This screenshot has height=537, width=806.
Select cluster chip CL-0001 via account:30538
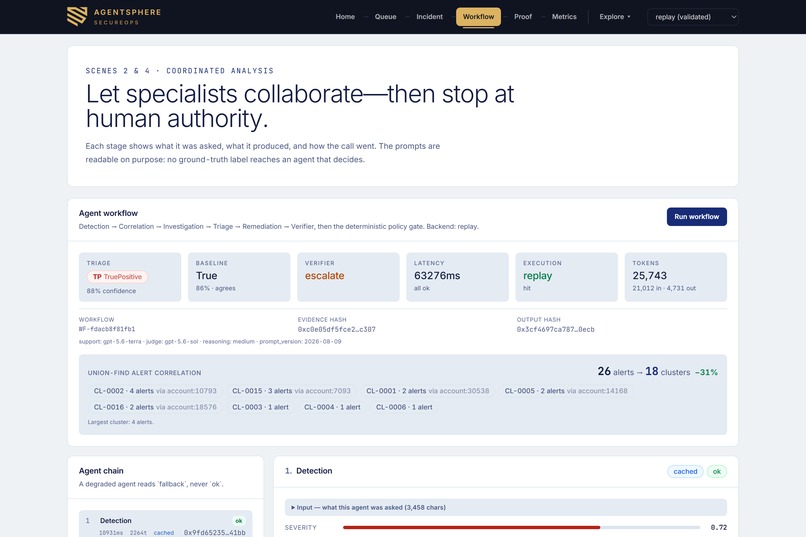[428, 391]
